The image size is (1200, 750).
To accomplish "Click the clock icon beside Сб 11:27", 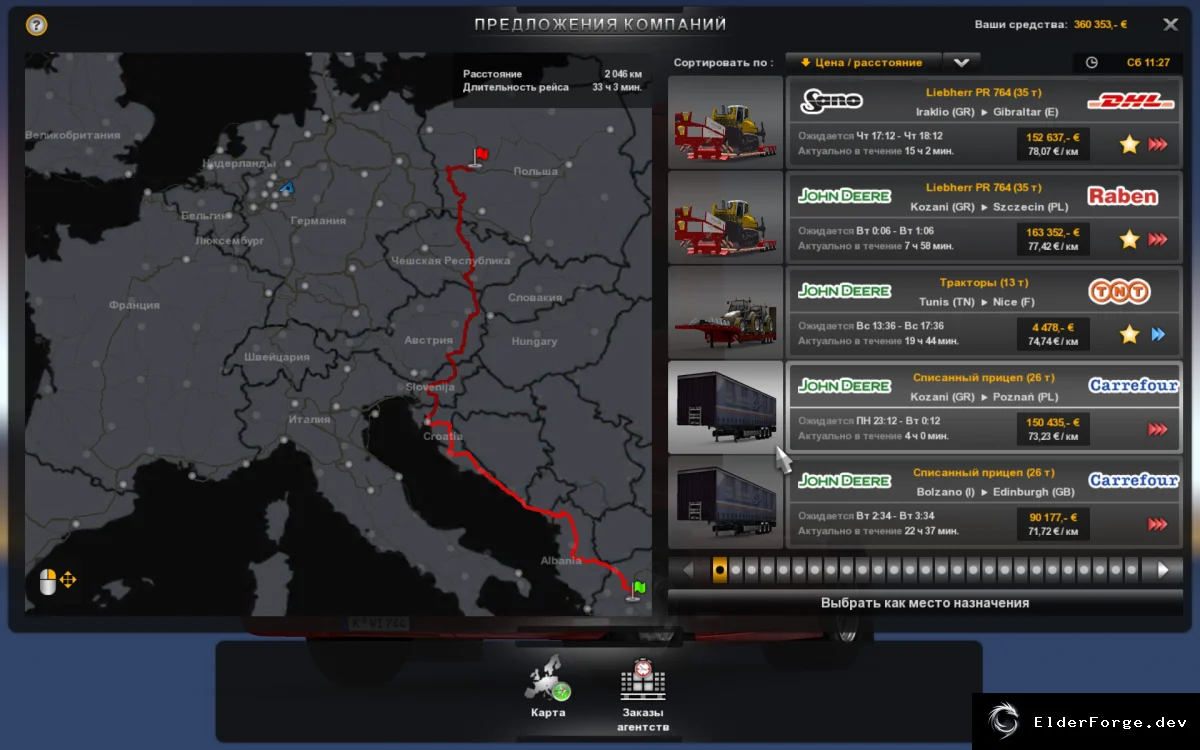I will coord(1091,62).
